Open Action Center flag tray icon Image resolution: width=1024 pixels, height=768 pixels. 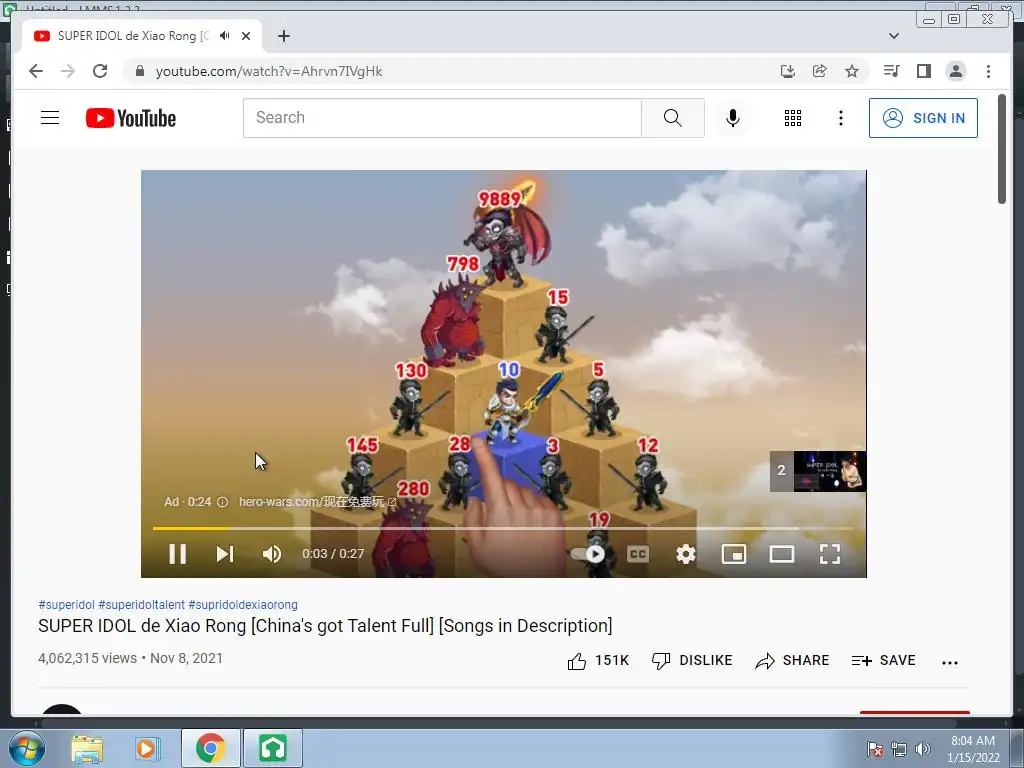click(x=875, y=748)
